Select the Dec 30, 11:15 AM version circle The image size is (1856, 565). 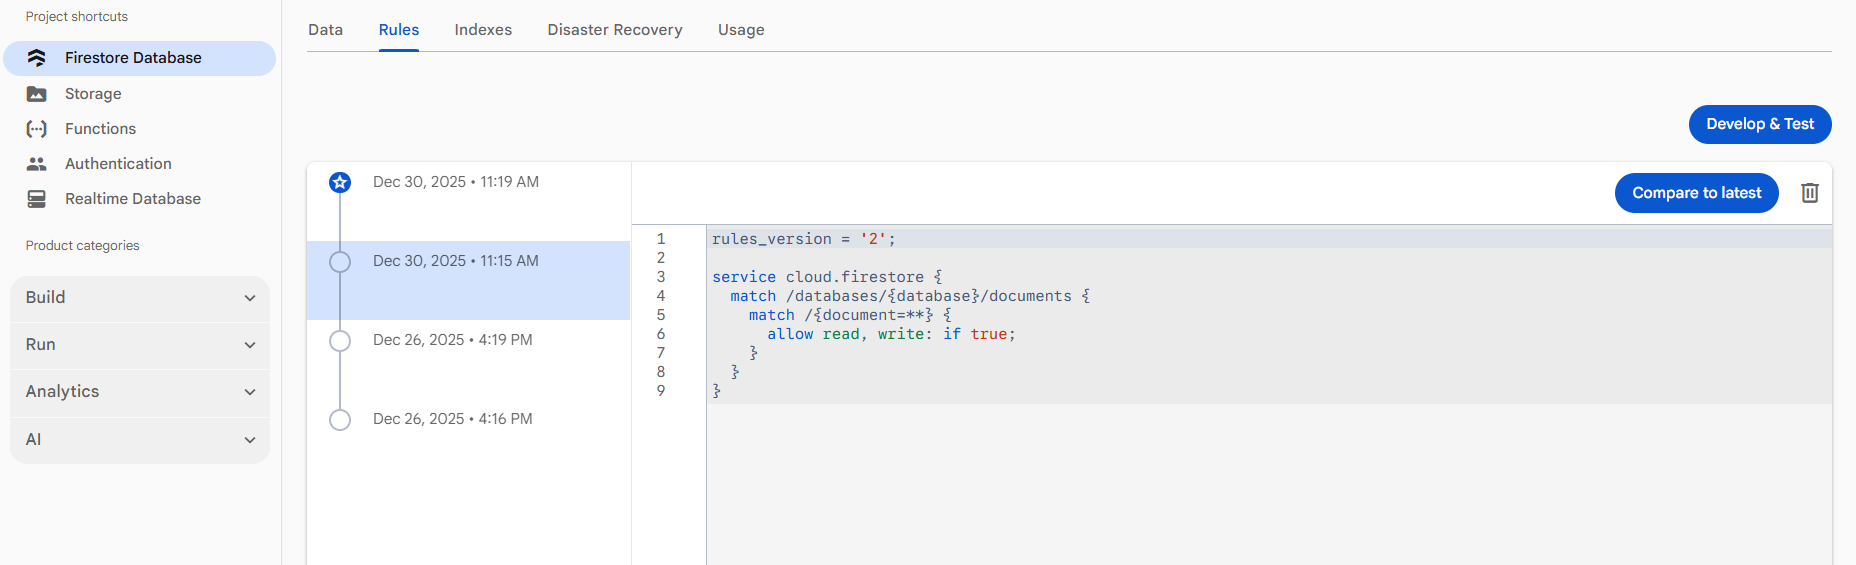tap(340, 262)
